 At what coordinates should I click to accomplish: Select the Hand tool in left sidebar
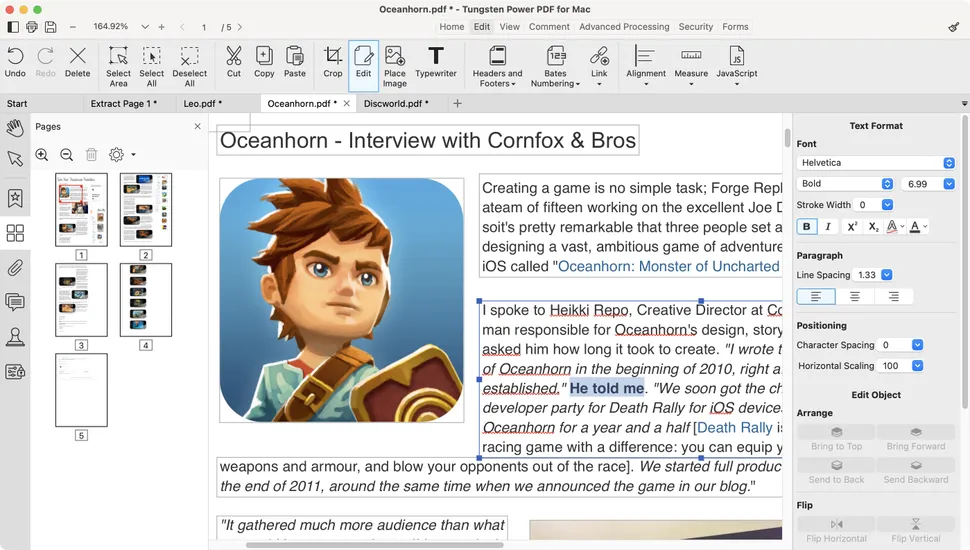(15, 128)
